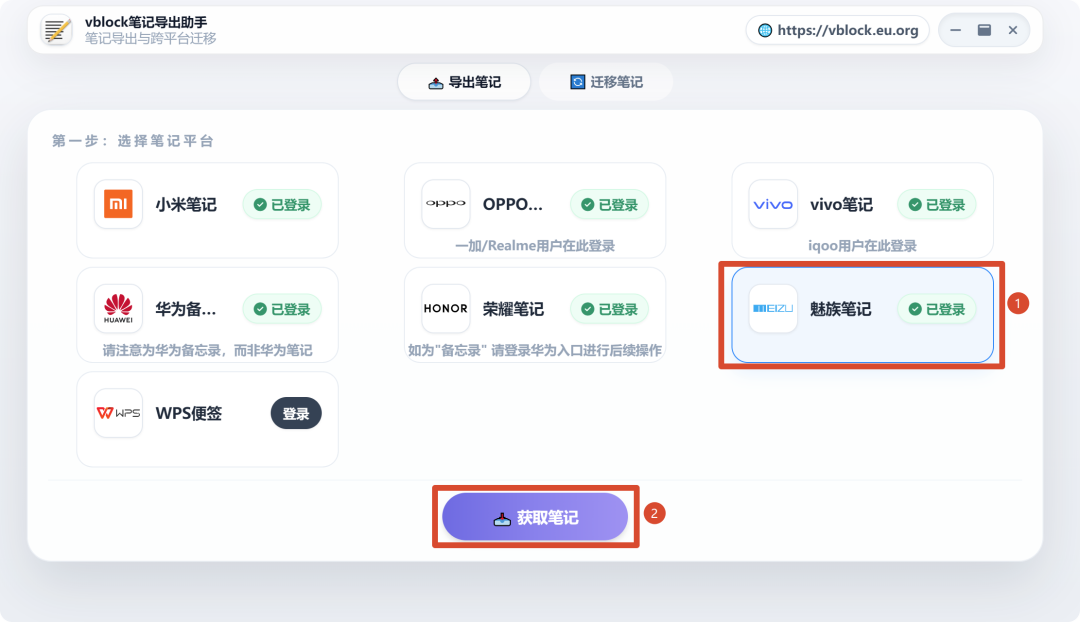
Task: Open the https://vblock.eu.org link
Action: click(838, 30)
